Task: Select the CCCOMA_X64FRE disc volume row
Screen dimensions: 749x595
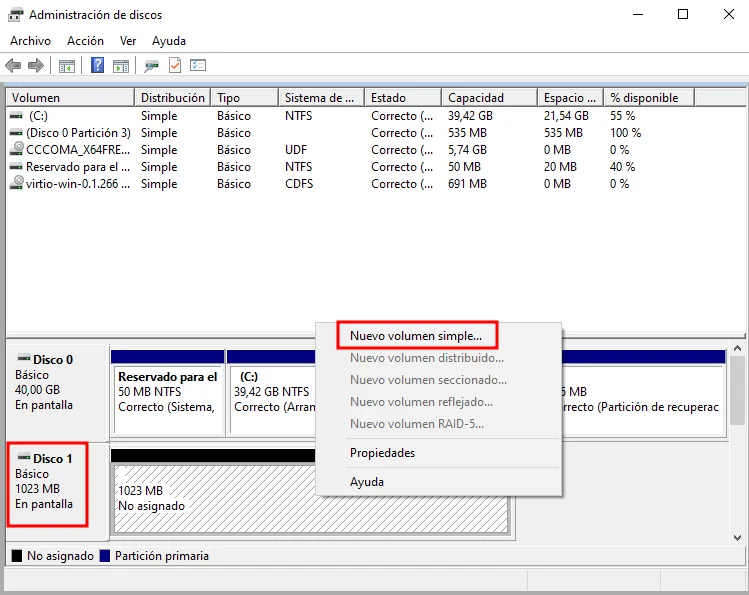Action: click(x=70, y=150)
